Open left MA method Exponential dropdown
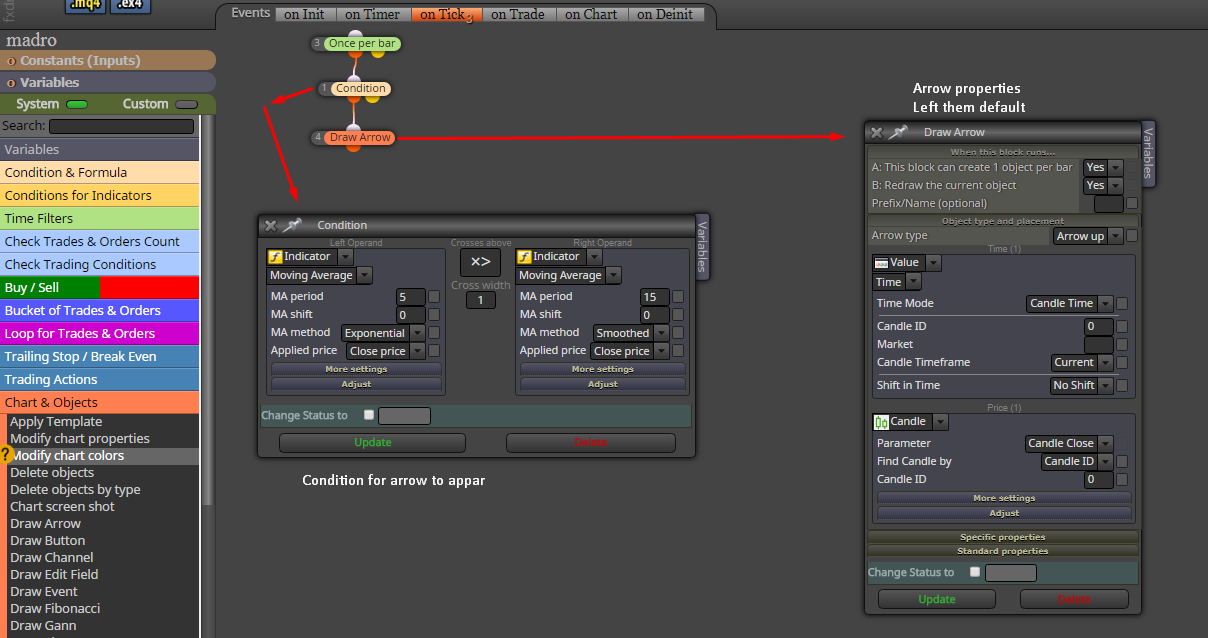This screenshot has width=1208, height=638. 383,333
